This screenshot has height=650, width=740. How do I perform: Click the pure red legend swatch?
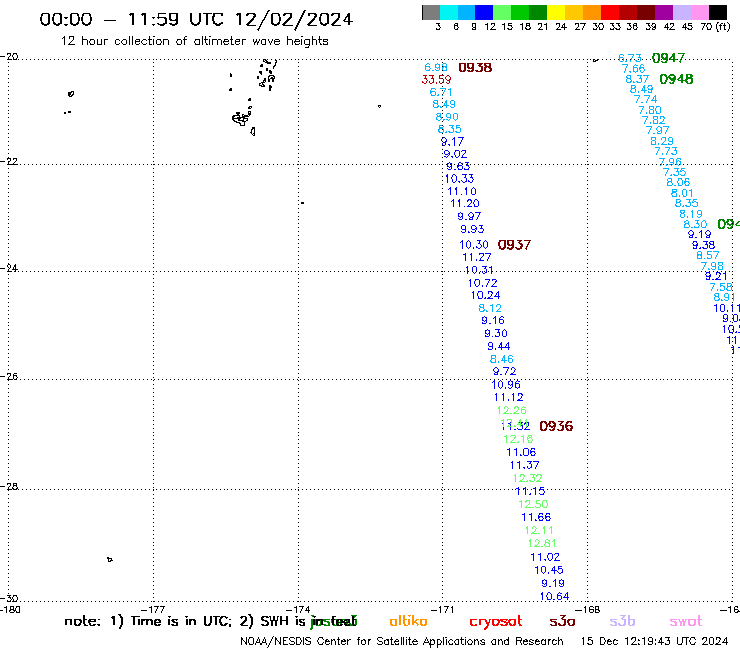click(x=610, y=12)
